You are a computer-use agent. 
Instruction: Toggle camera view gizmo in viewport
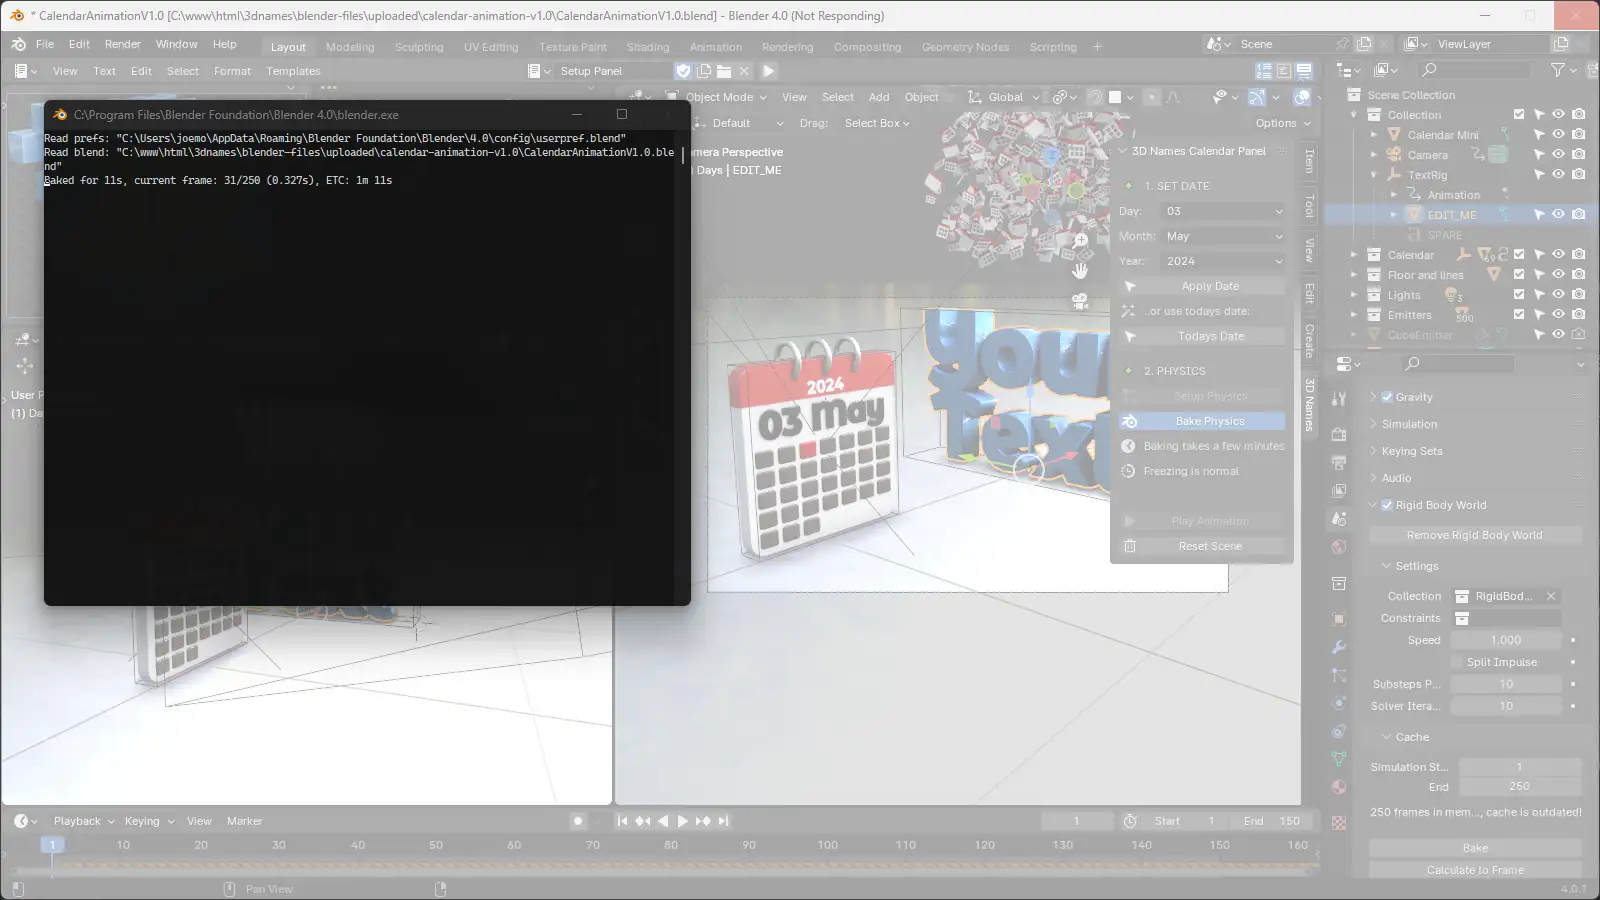pyautogui.click(x=1080, y=301)
